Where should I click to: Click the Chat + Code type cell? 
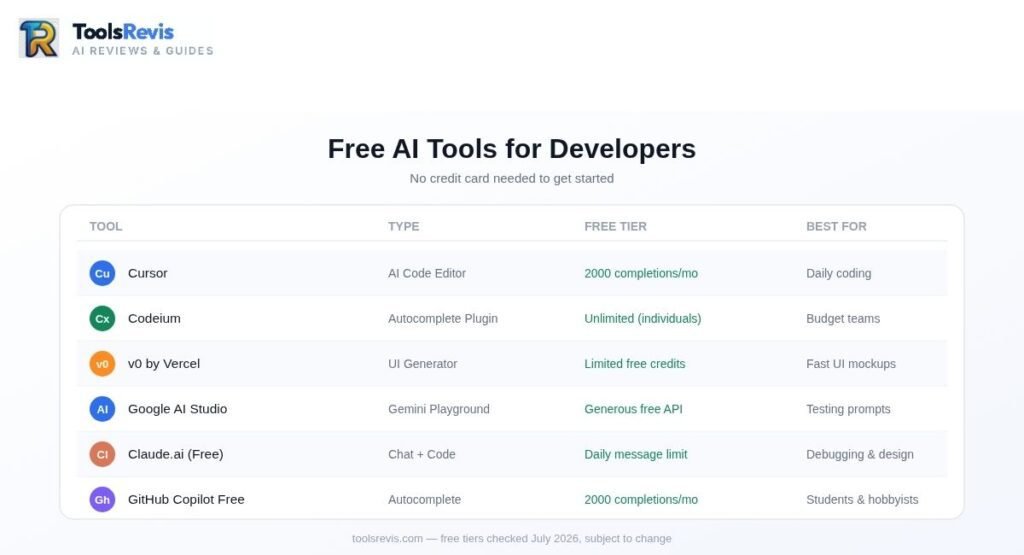pos(422,454)
